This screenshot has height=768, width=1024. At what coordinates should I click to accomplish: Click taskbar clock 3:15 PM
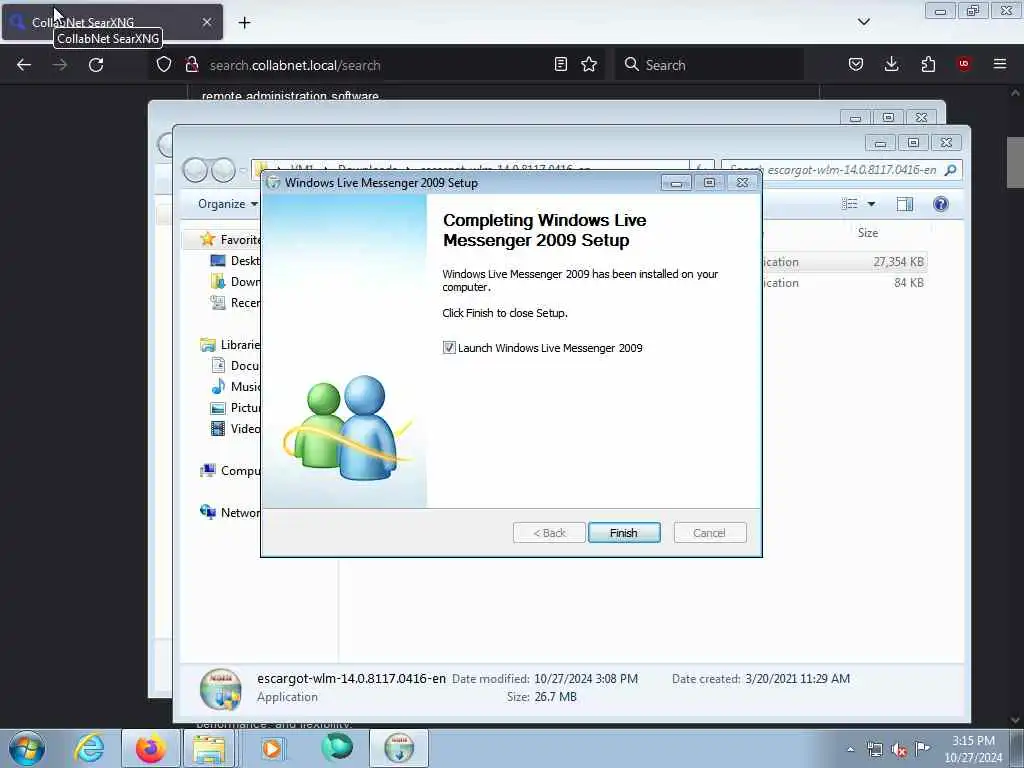click(973, 749)
